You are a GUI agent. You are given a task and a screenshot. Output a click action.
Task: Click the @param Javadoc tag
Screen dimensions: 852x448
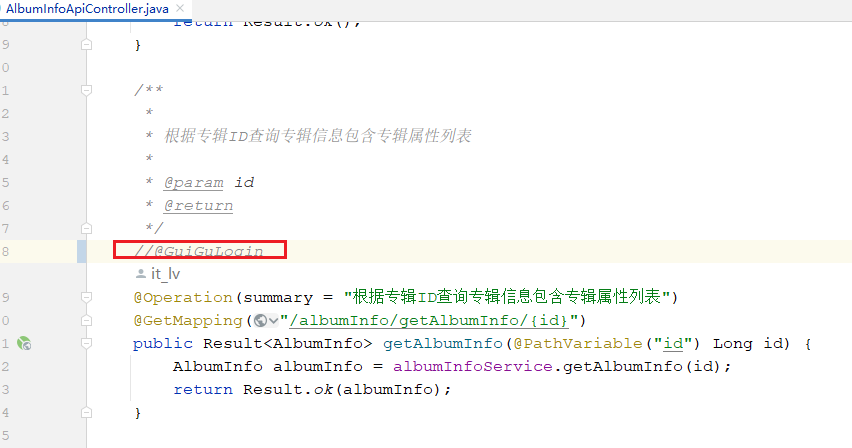coord(193,183)
